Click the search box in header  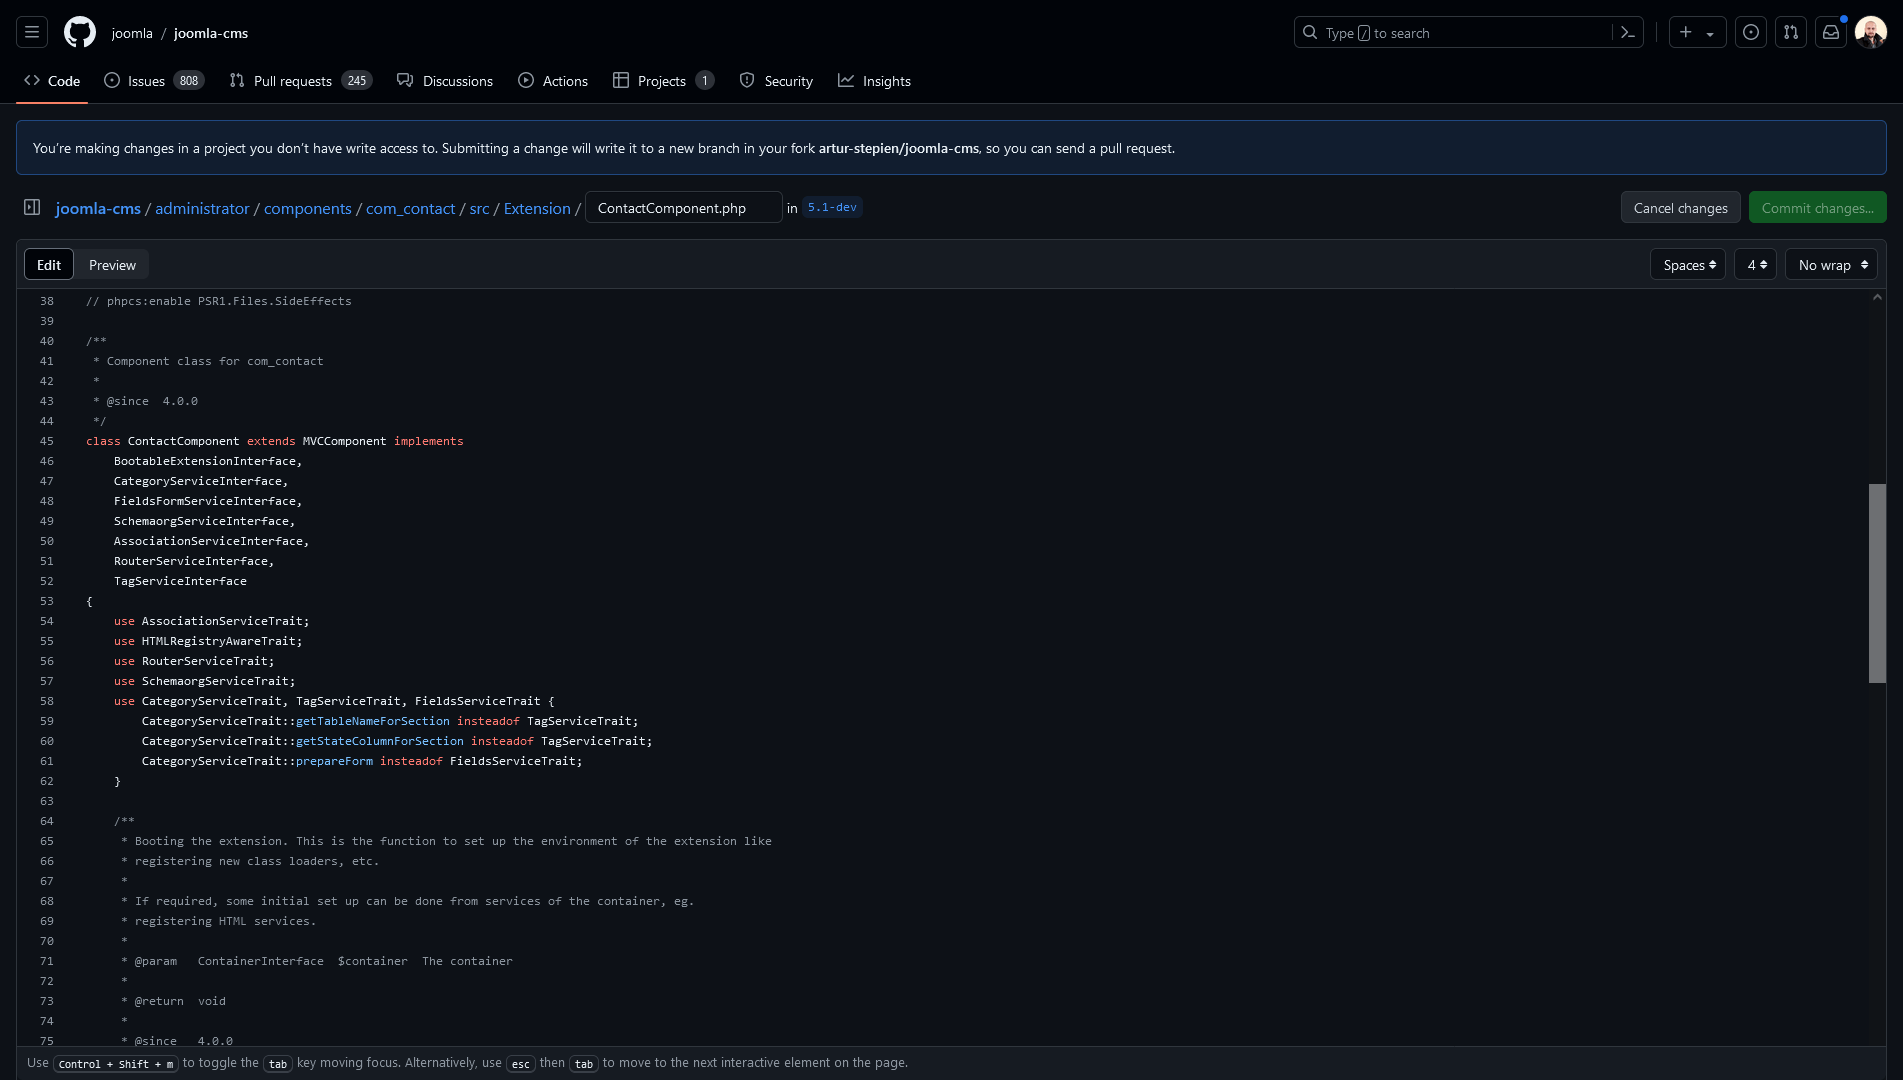coord(1455,32)
